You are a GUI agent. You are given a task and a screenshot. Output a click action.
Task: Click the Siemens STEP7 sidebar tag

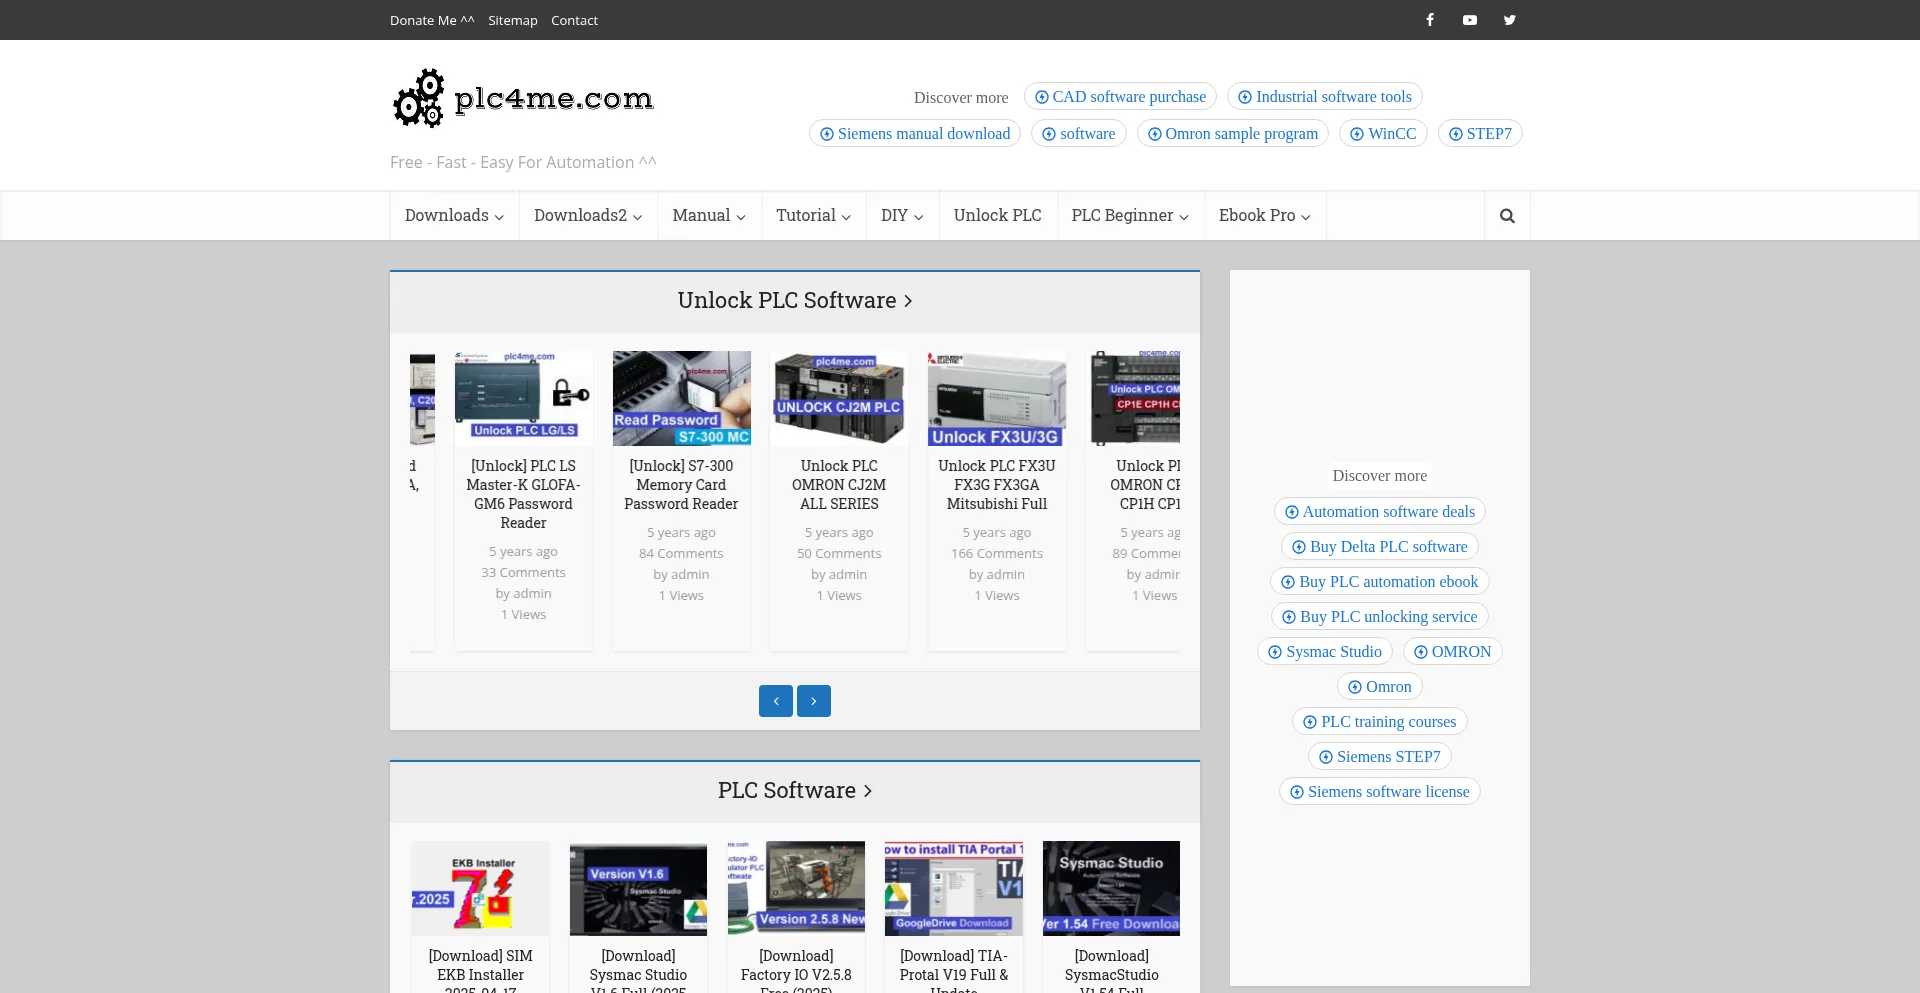click(x=1379, y=757)
